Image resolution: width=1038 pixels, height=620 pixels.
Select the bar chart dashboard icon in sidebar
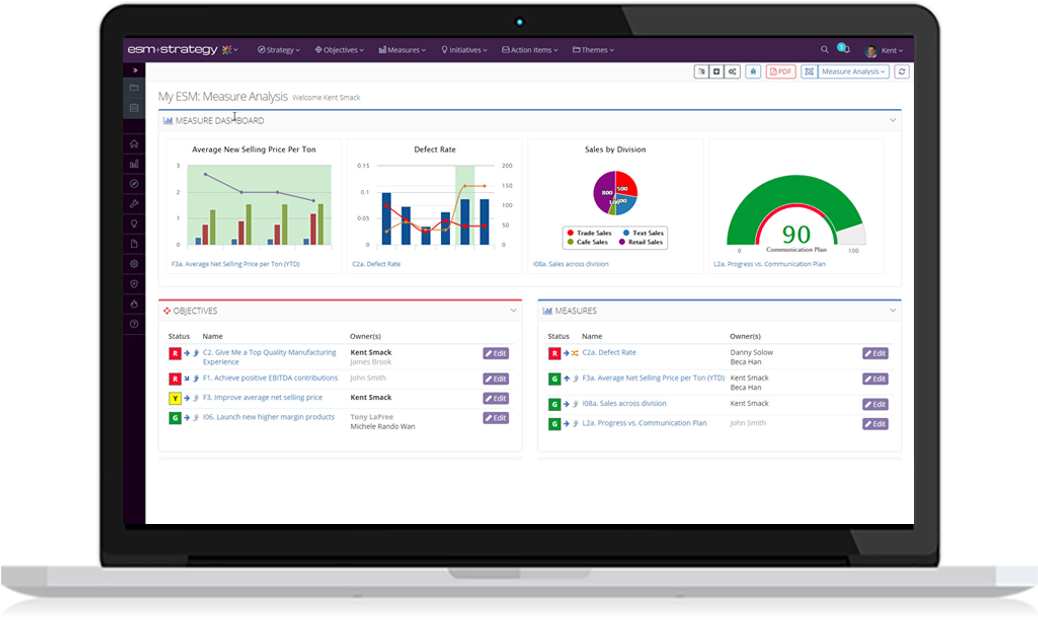(x=134, y=164)
